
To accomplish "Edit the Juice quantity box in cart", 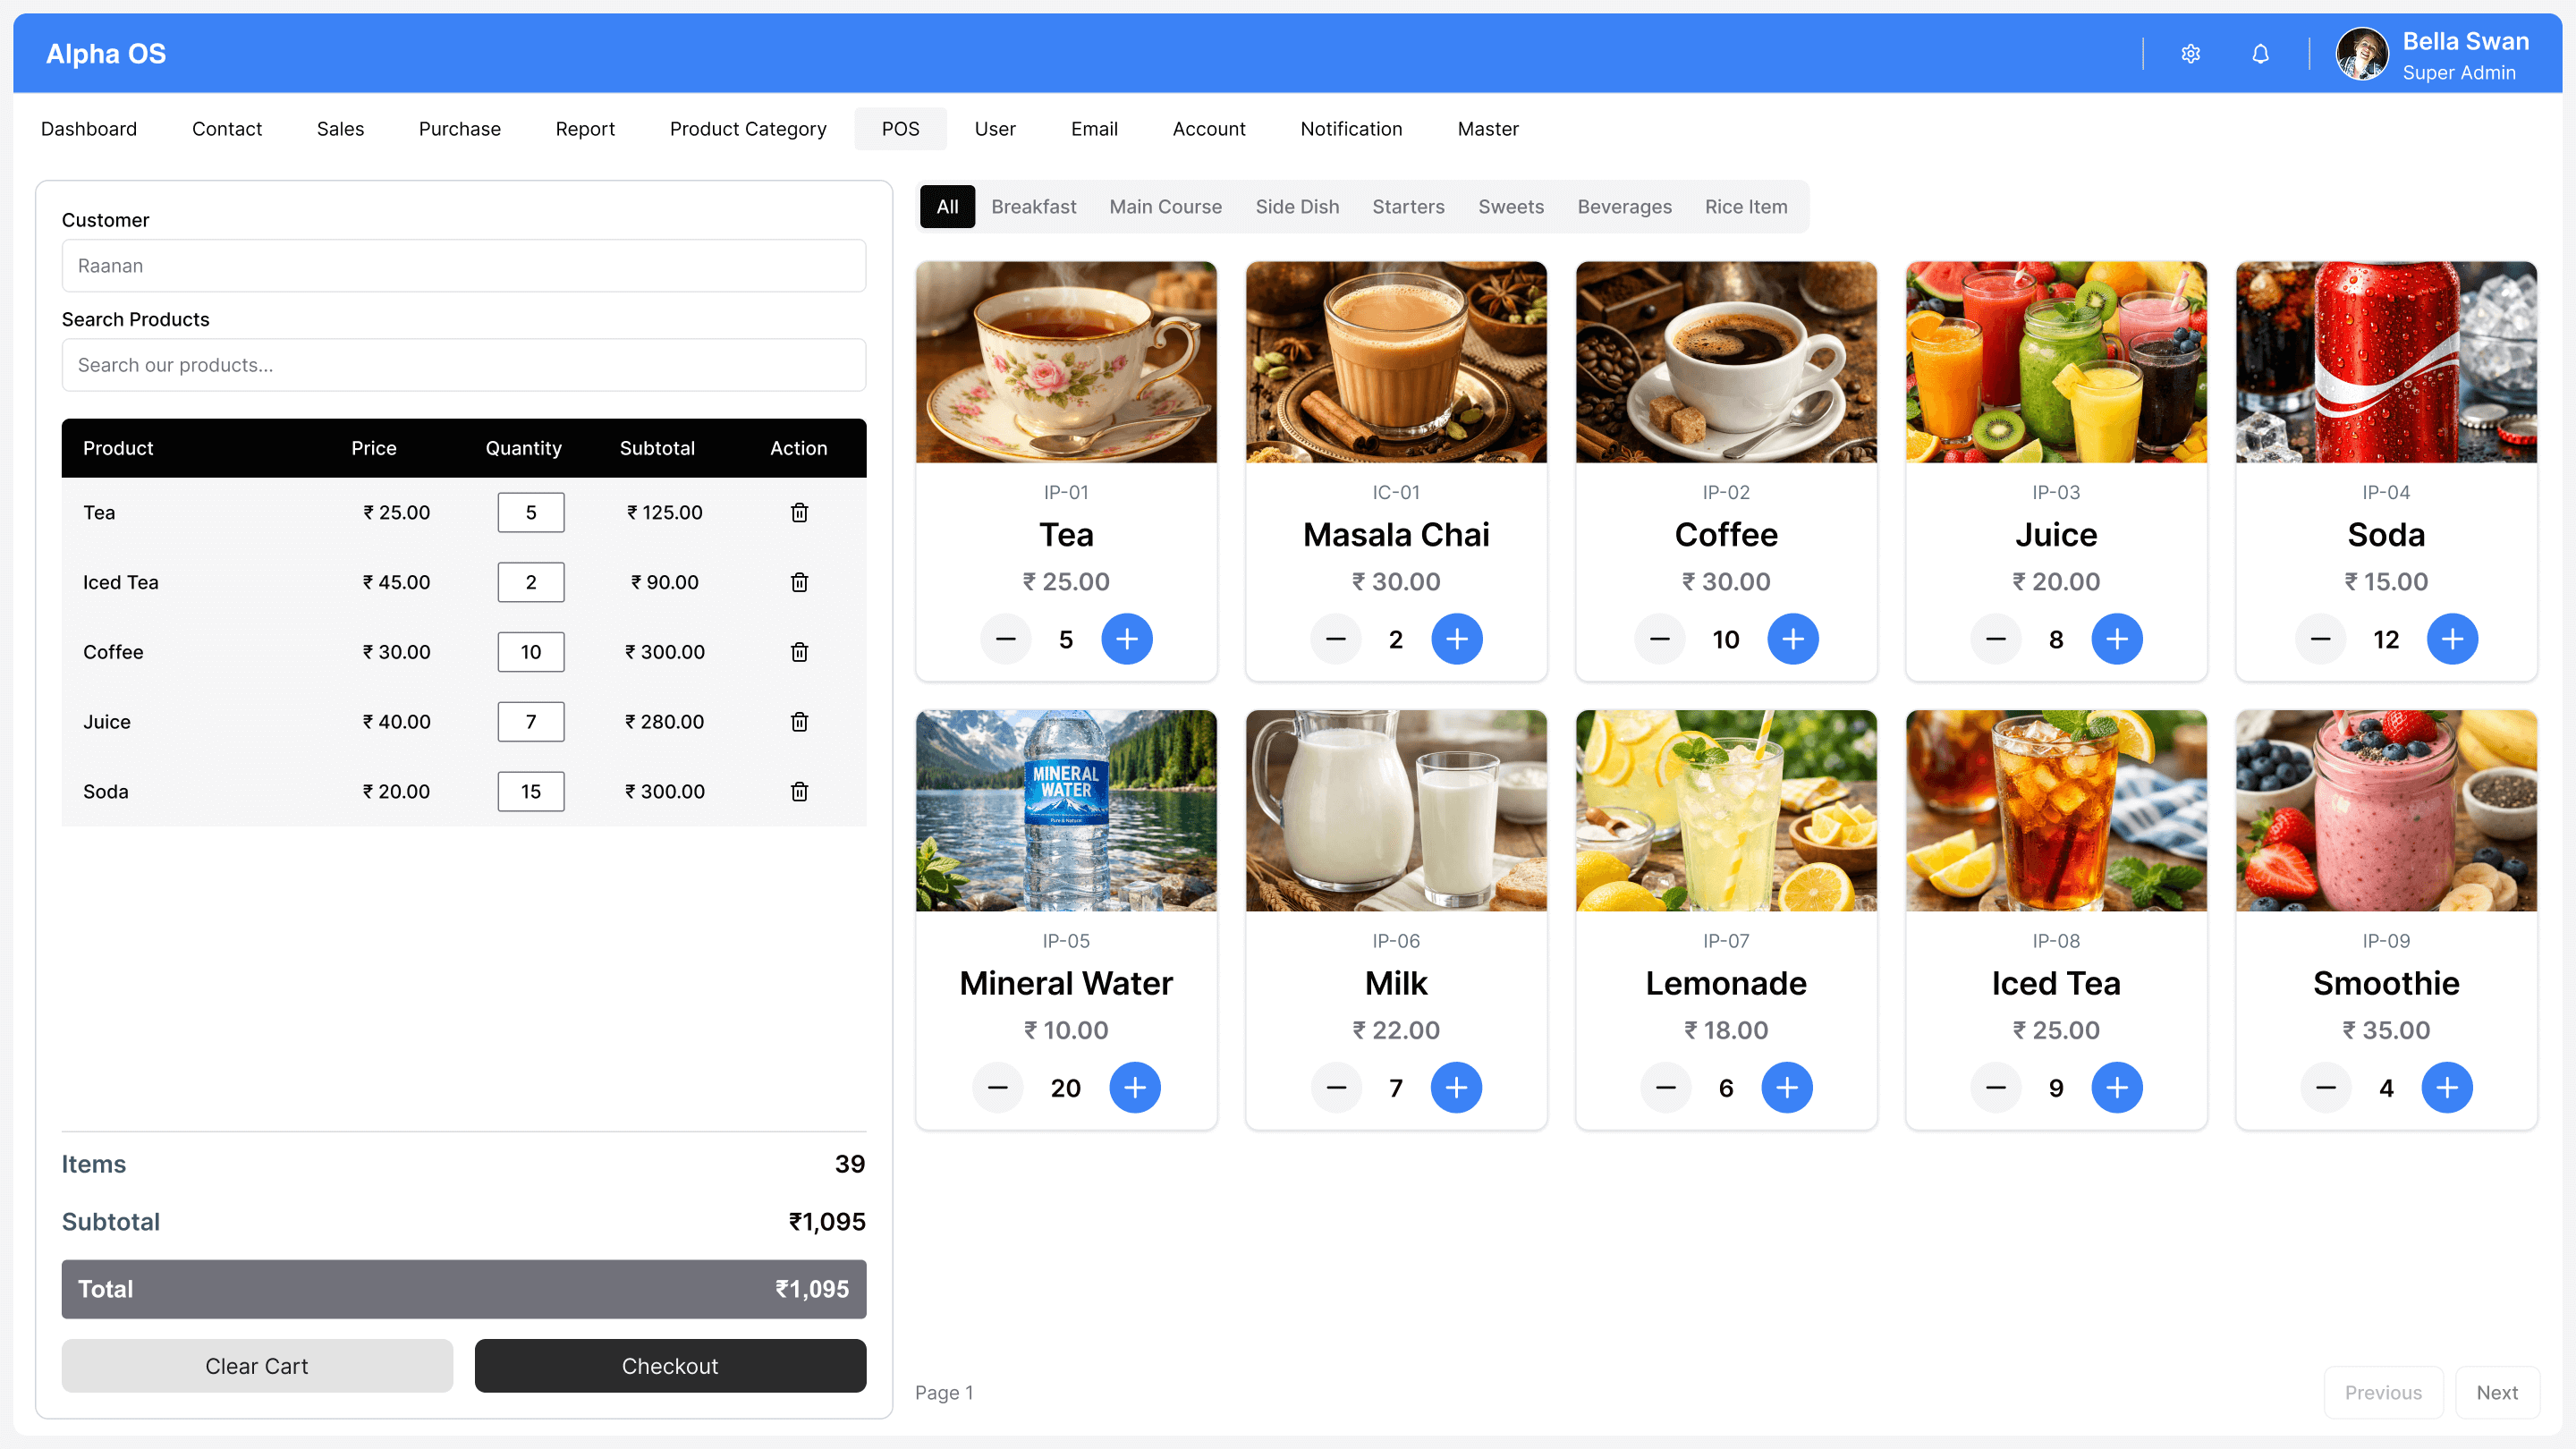I will 530,722.
